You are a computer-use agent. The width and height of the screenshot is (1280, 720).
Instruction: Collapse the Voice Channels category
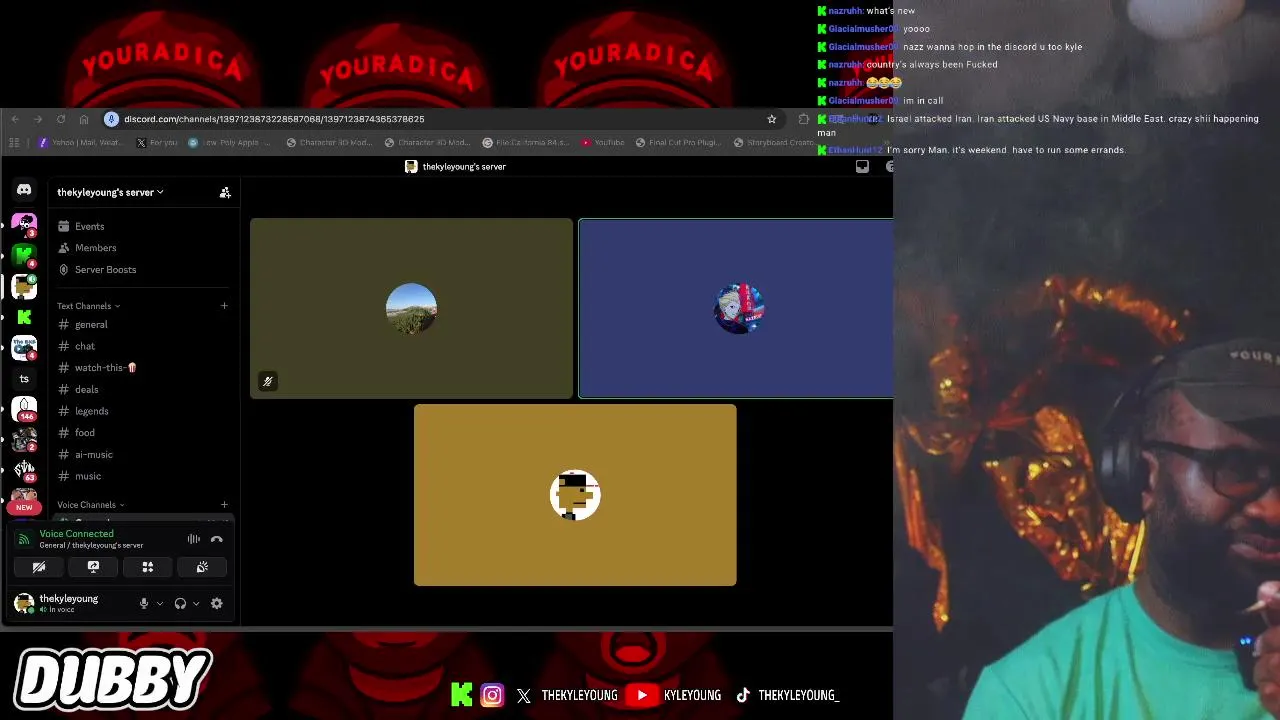91,505
